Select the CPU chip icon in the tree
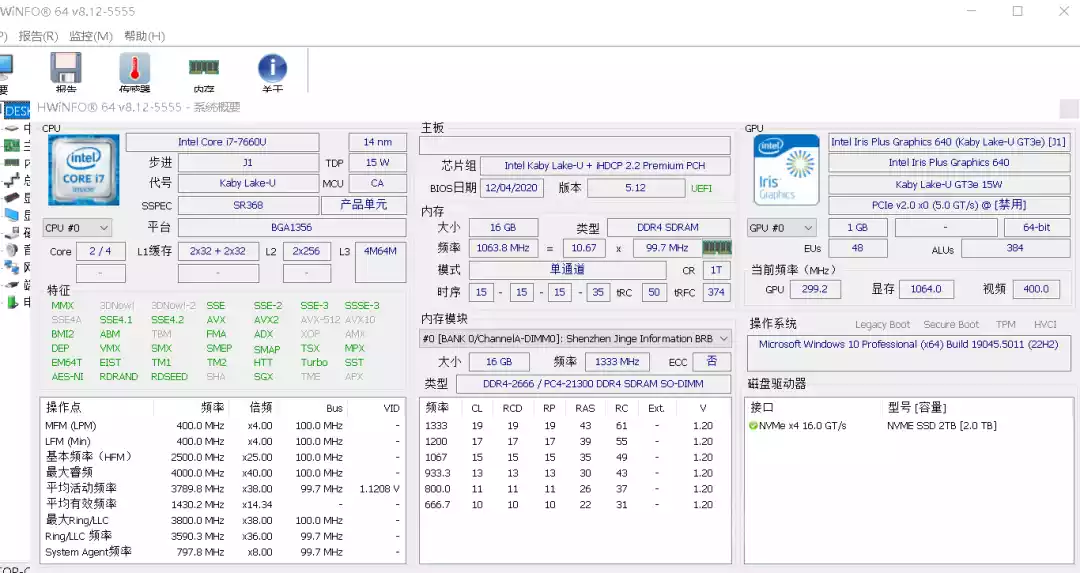This screenshot has height=573, width=1080. click(x=12, y=128)
